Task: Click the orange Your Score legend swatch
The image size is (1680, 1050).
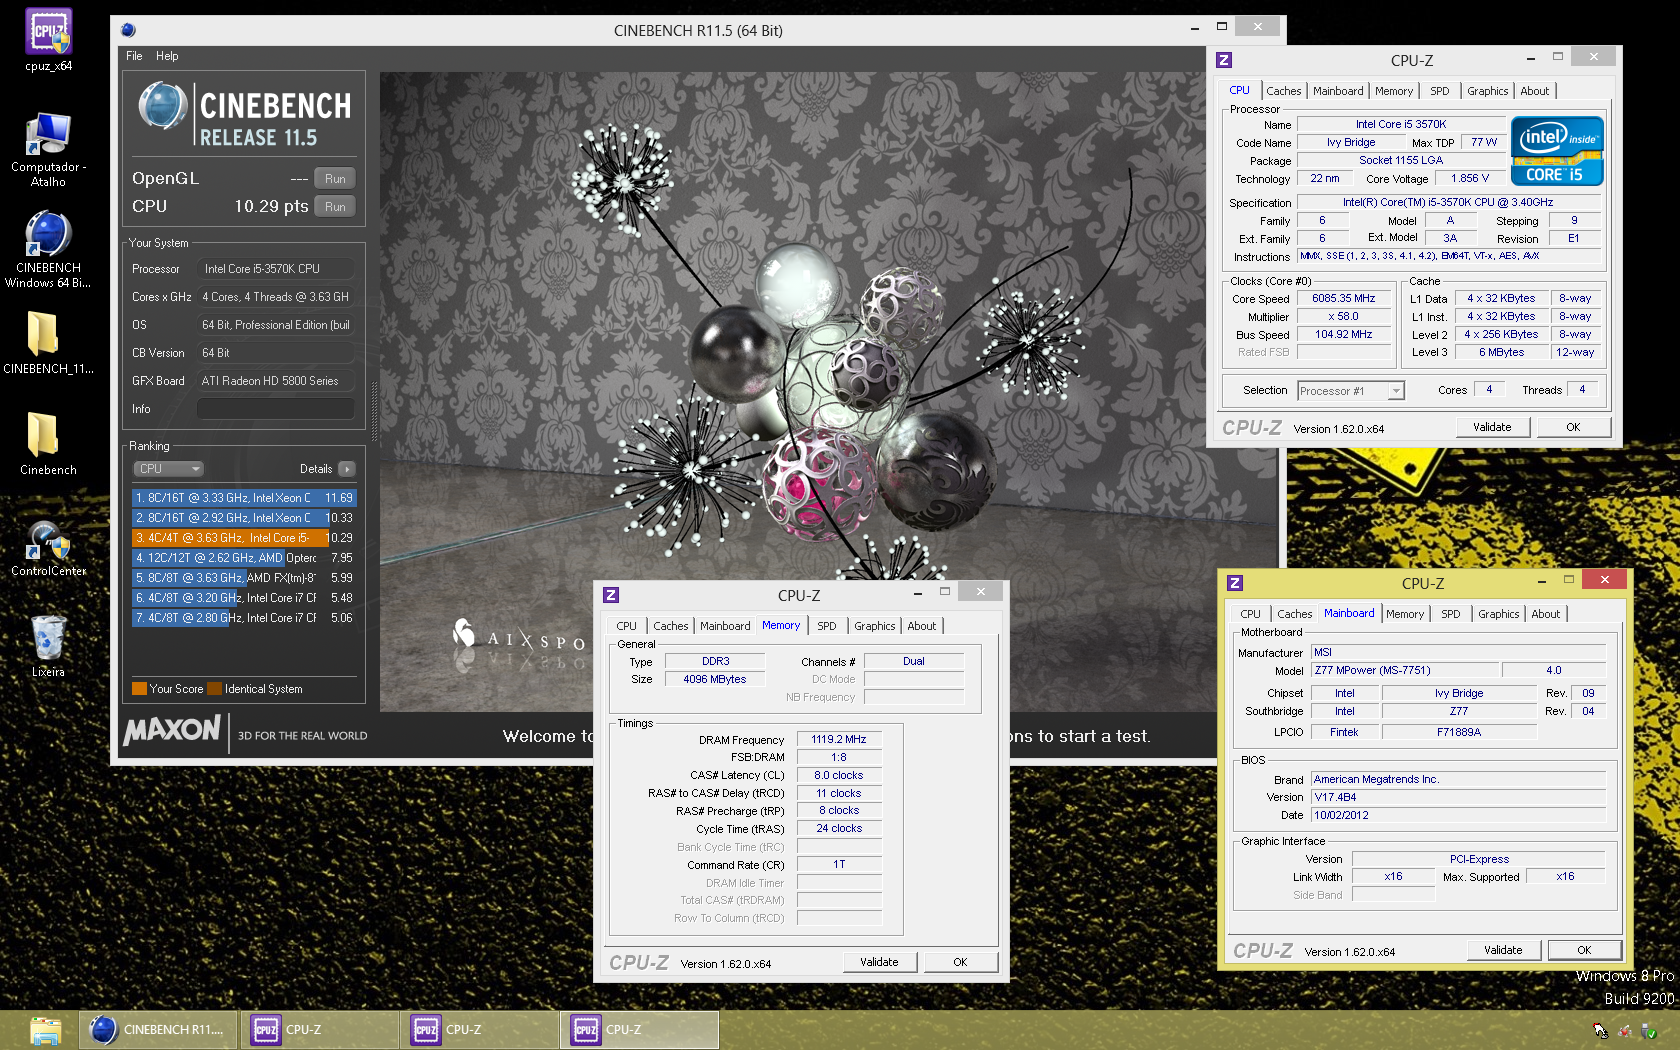Action: pos(139,689)
